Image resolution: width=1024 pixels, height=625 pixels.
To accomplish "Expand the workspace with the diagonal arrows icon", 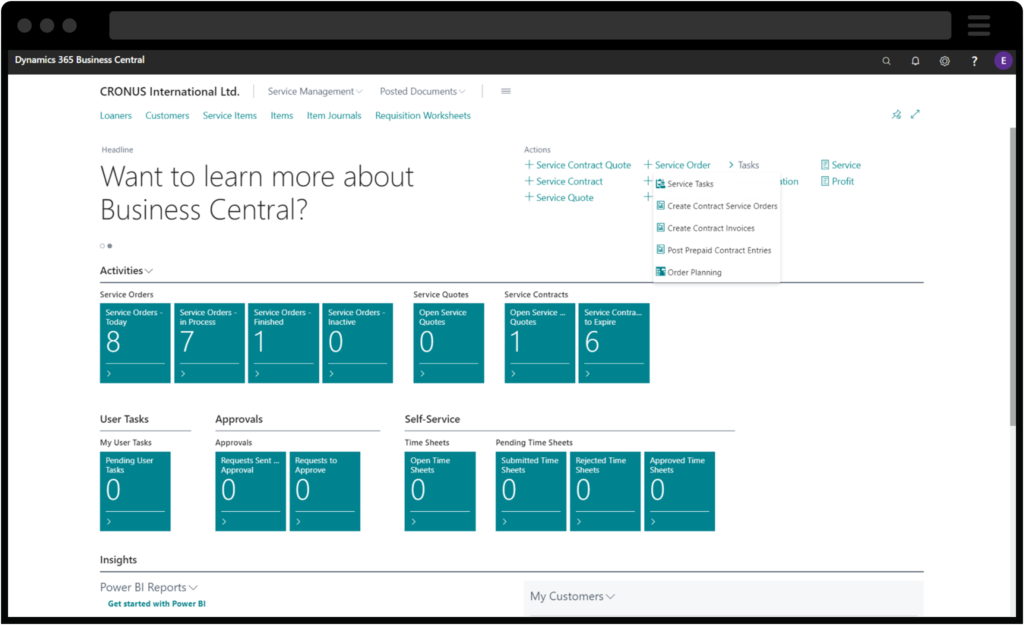I will click(915, 114).
